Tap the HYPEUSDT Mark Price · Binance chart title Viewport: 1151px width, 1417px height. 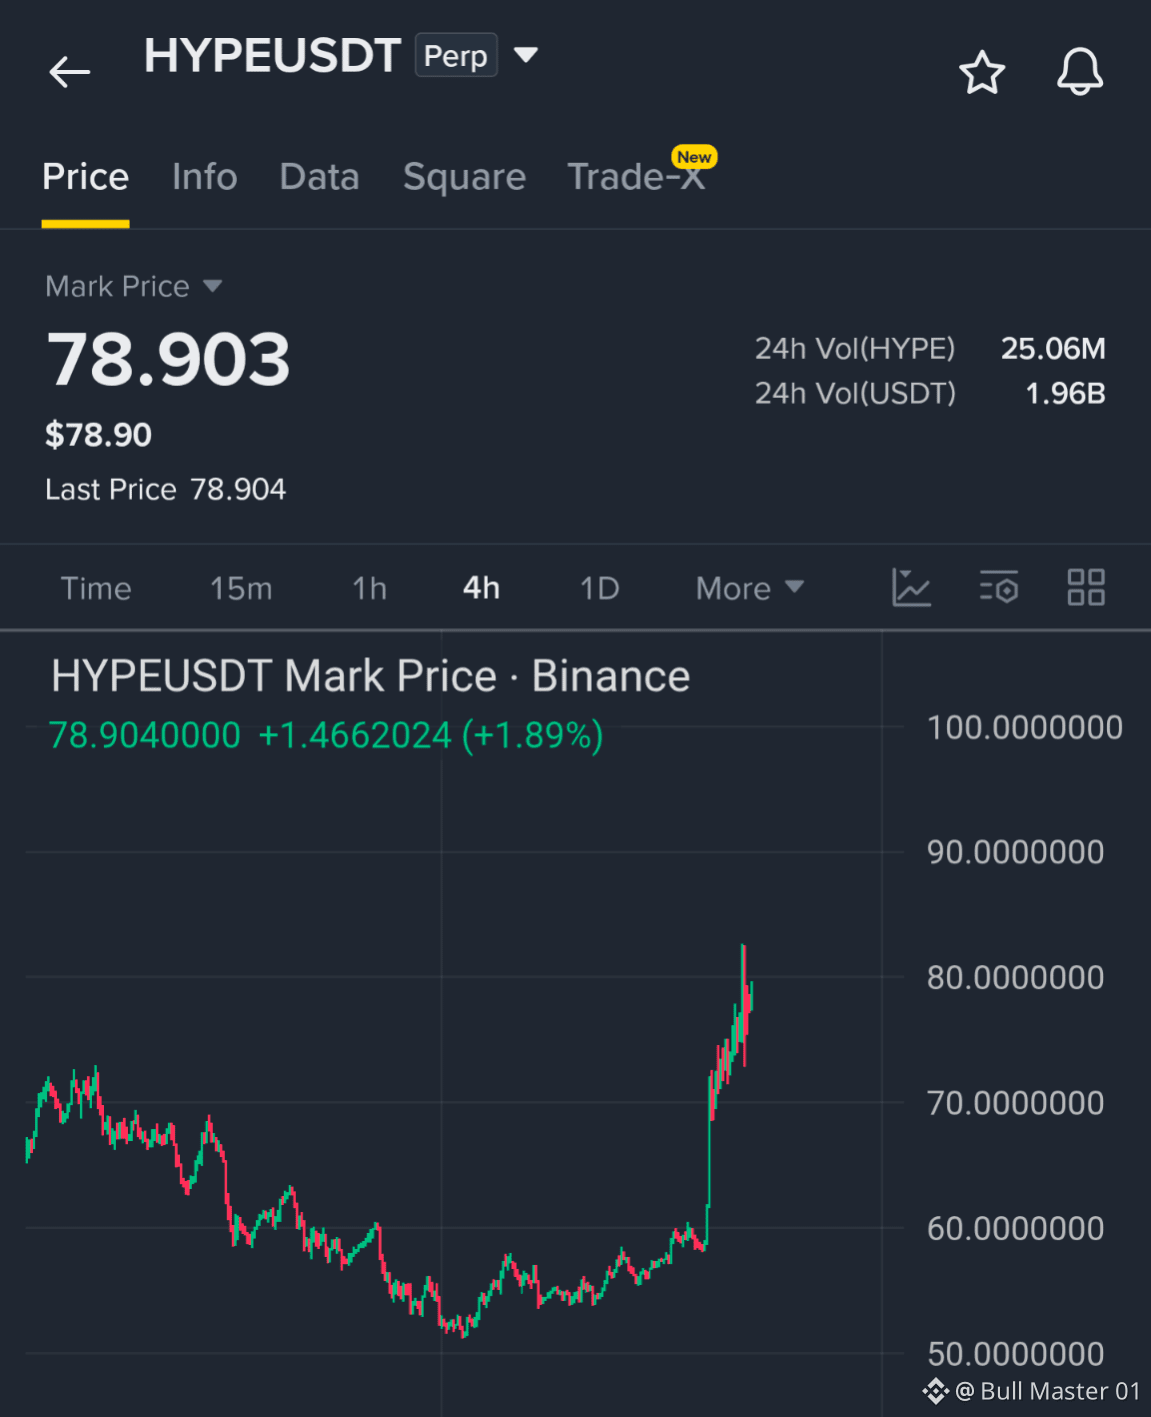click(x=370, y=676)
